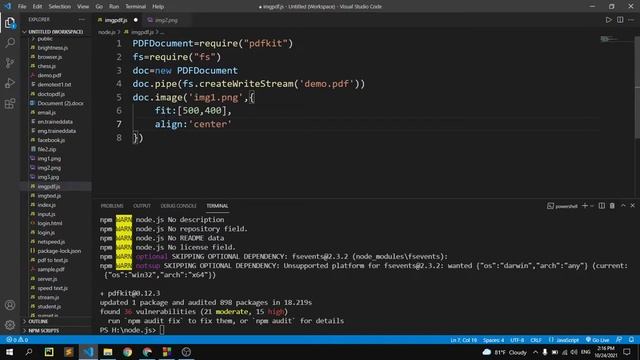The image size is (640, 360).
Task: Open login.html in the explorer
Action: click(49, 223)
